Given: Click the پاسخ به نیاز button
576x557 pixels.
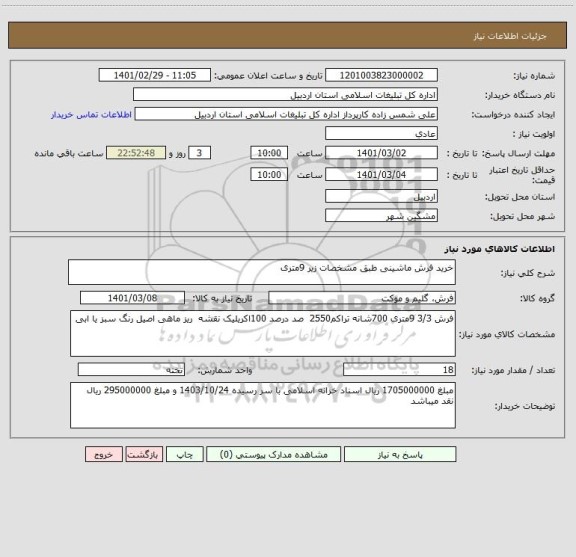Looking at the screenshot, I should pos(400,454).
